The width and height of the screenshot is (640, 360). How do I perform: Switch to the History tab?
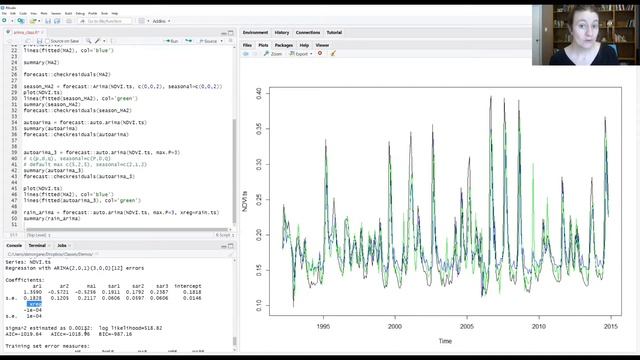(x=282, y=32)
